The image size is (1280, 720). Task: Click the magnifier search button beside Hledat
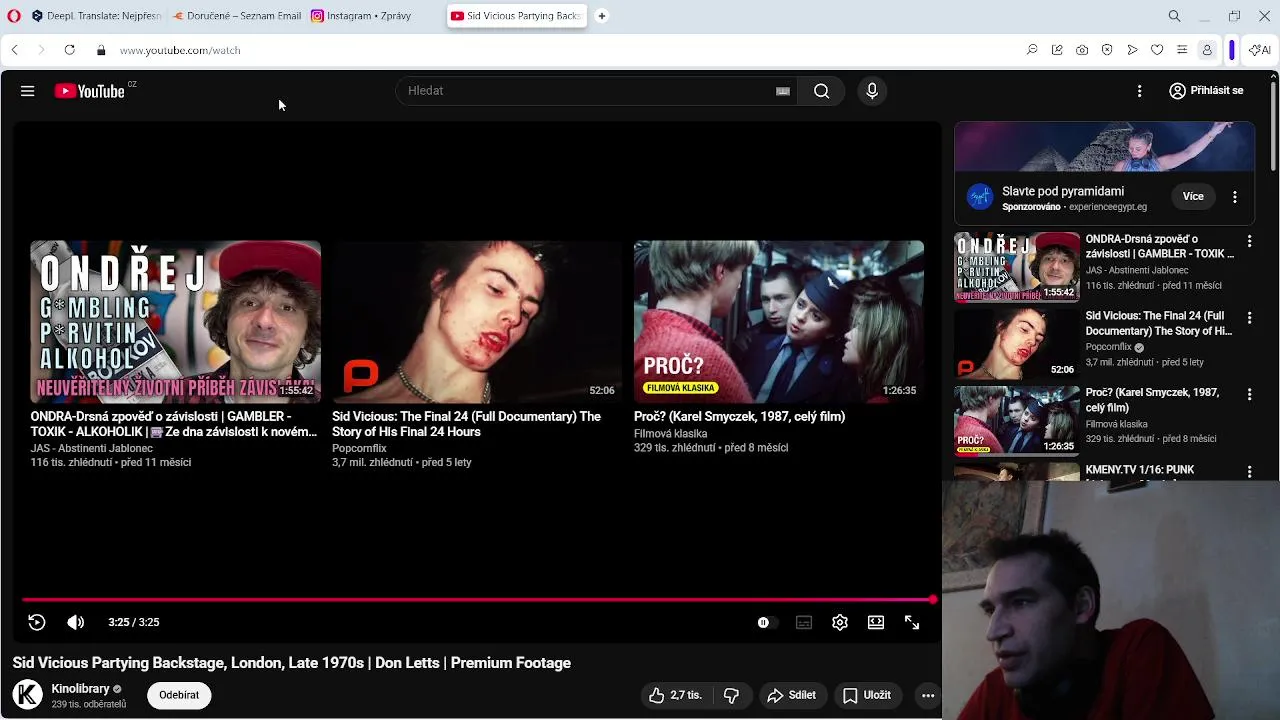click(821, 91)
